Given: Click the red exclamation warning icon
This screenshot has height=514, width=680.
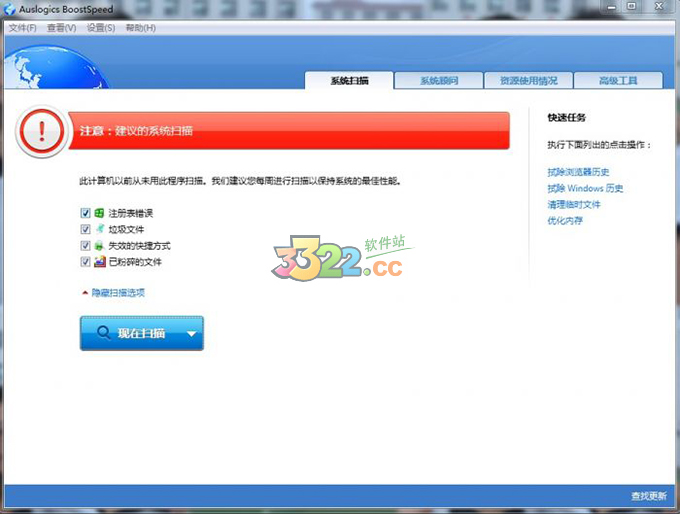Looking at the screenshot, I should (x=42, y=131).
